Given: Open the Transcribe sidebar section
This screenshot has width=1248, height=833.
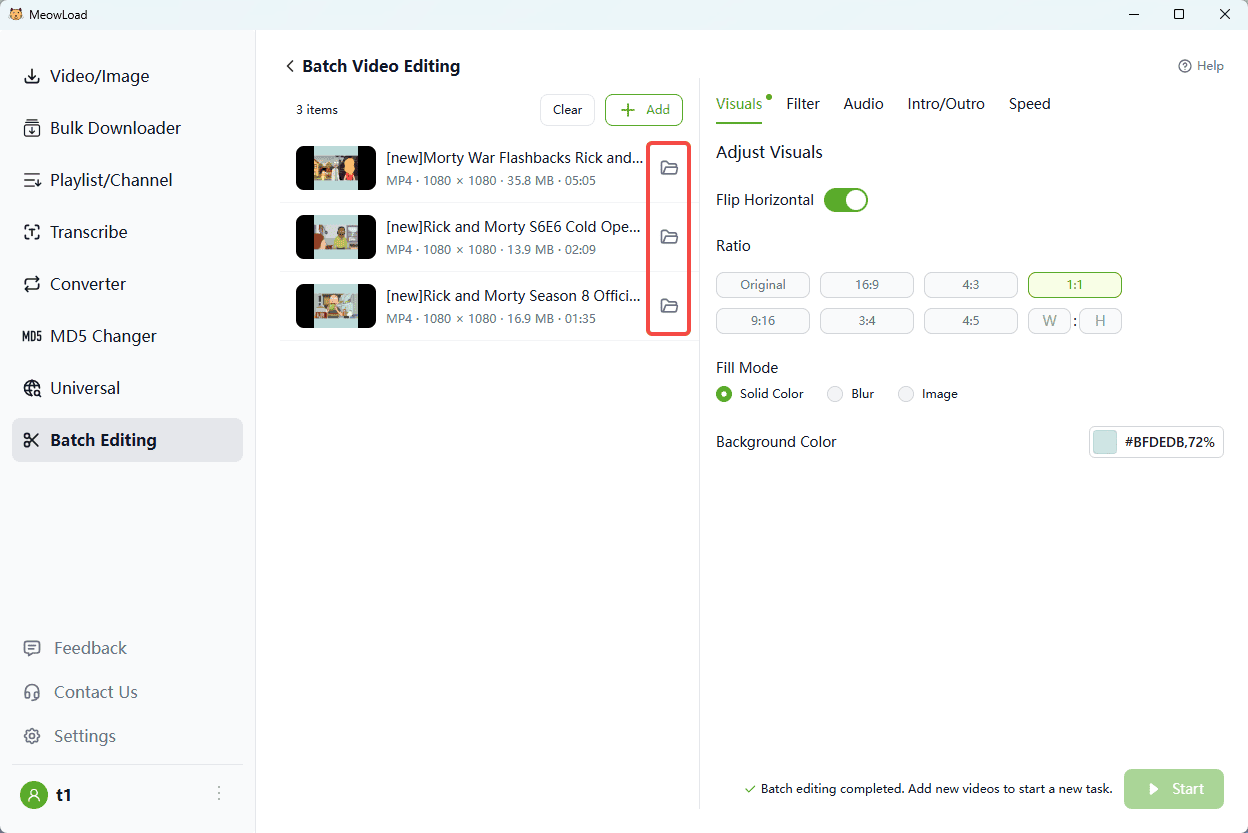Looking at the screenshot, I should 88,232.
